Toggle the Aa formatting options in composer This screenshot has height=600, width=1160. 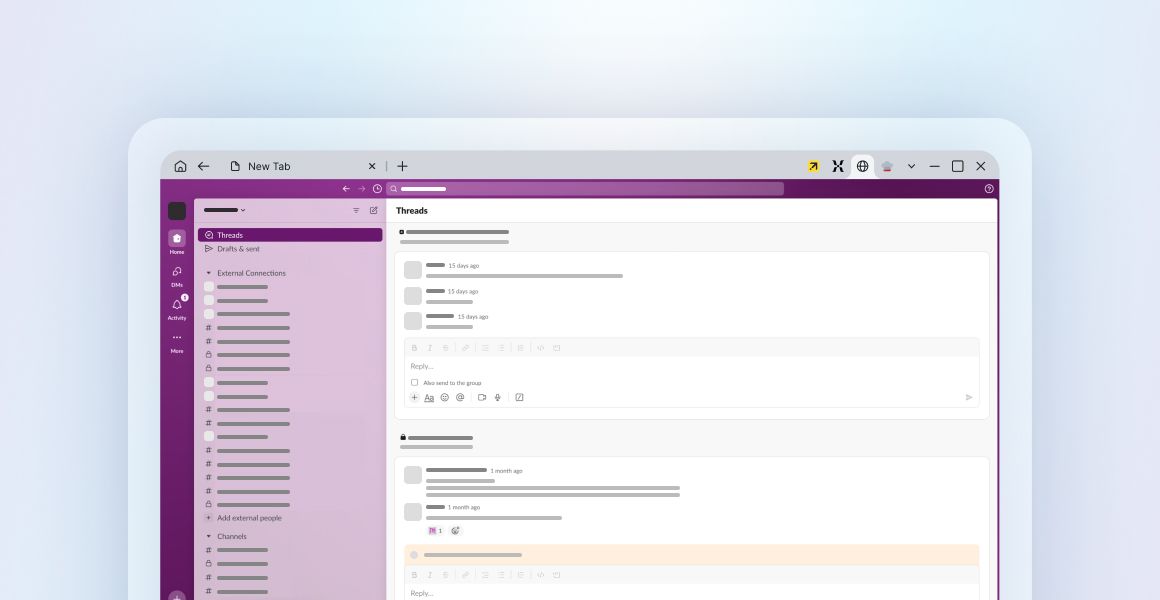click(429, 398)
